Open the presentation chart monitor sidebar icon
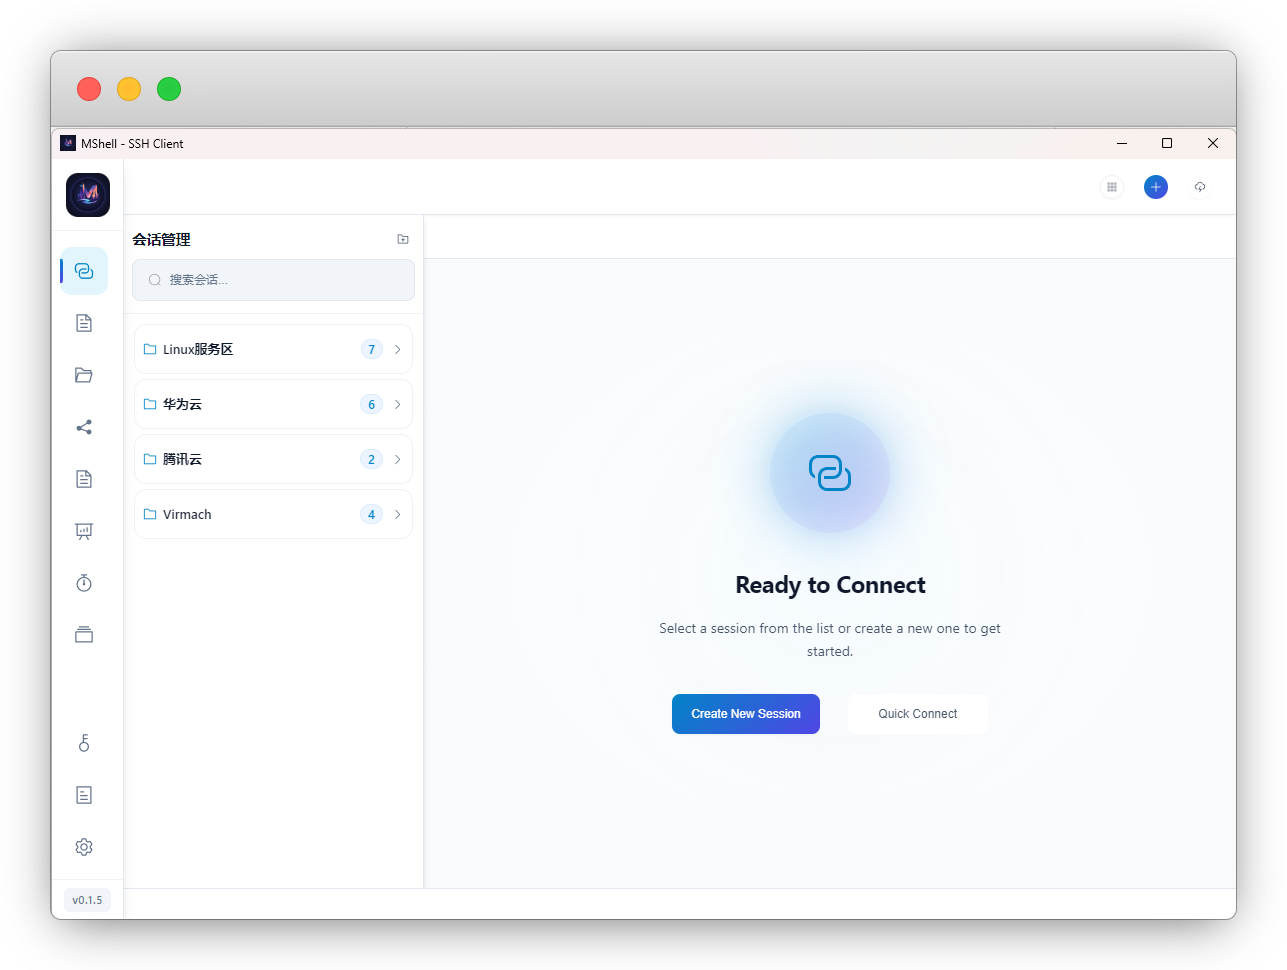 pyautogui.click(x=84, y=531)
